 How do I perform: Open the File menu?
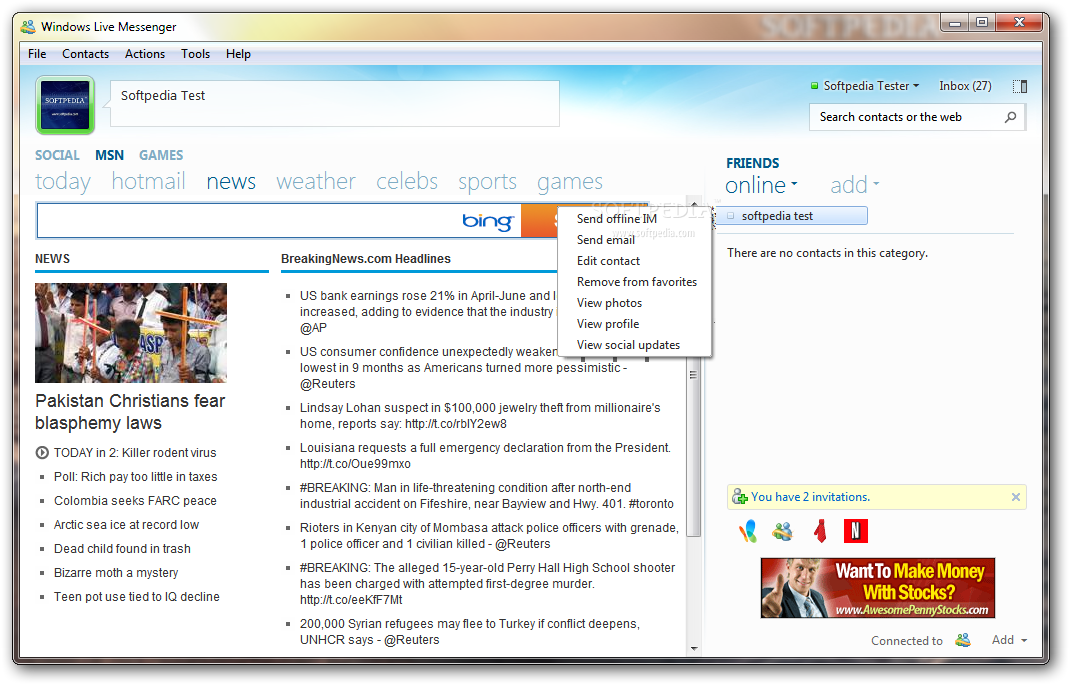(x=37, y=54)
